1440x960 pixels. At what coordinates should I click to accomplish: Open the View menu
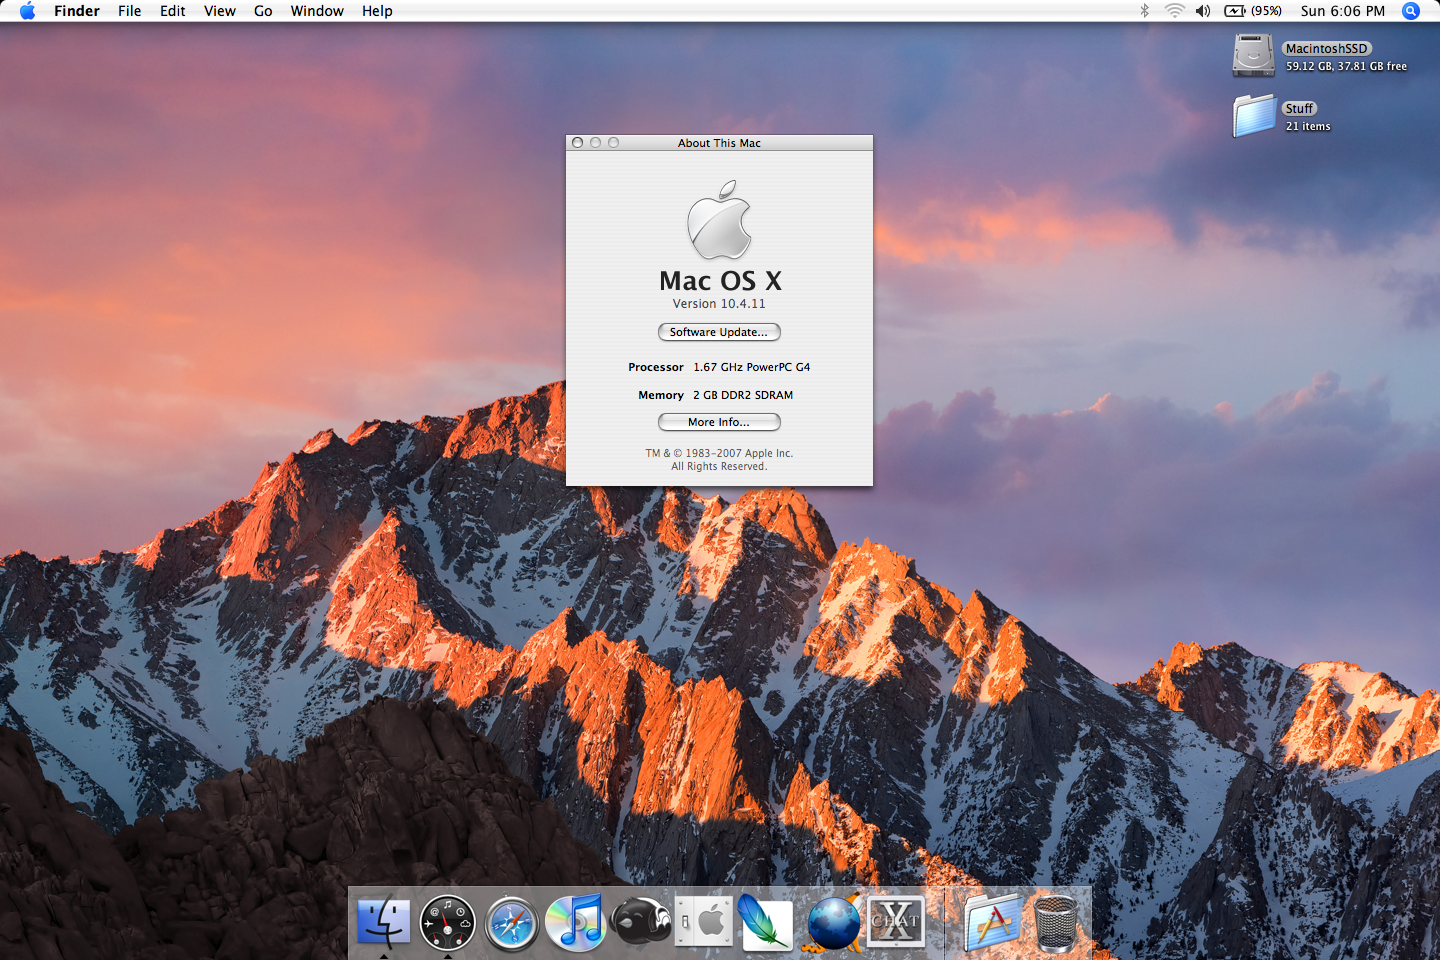coord(220,11)
